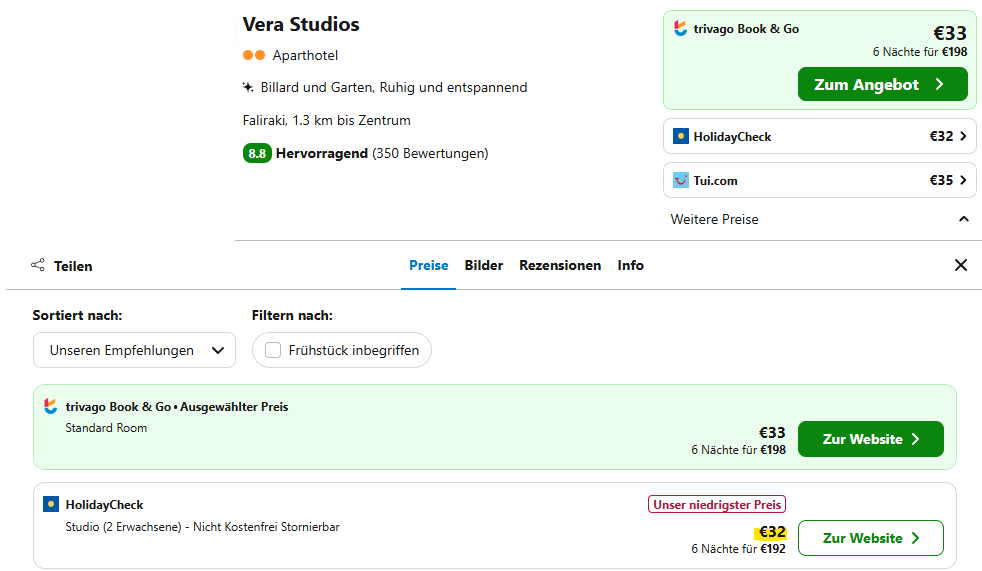This screenshot has height=571, width=982.
Task: Open the Tui.com €35 offer chevron
Action: (963, 180)
